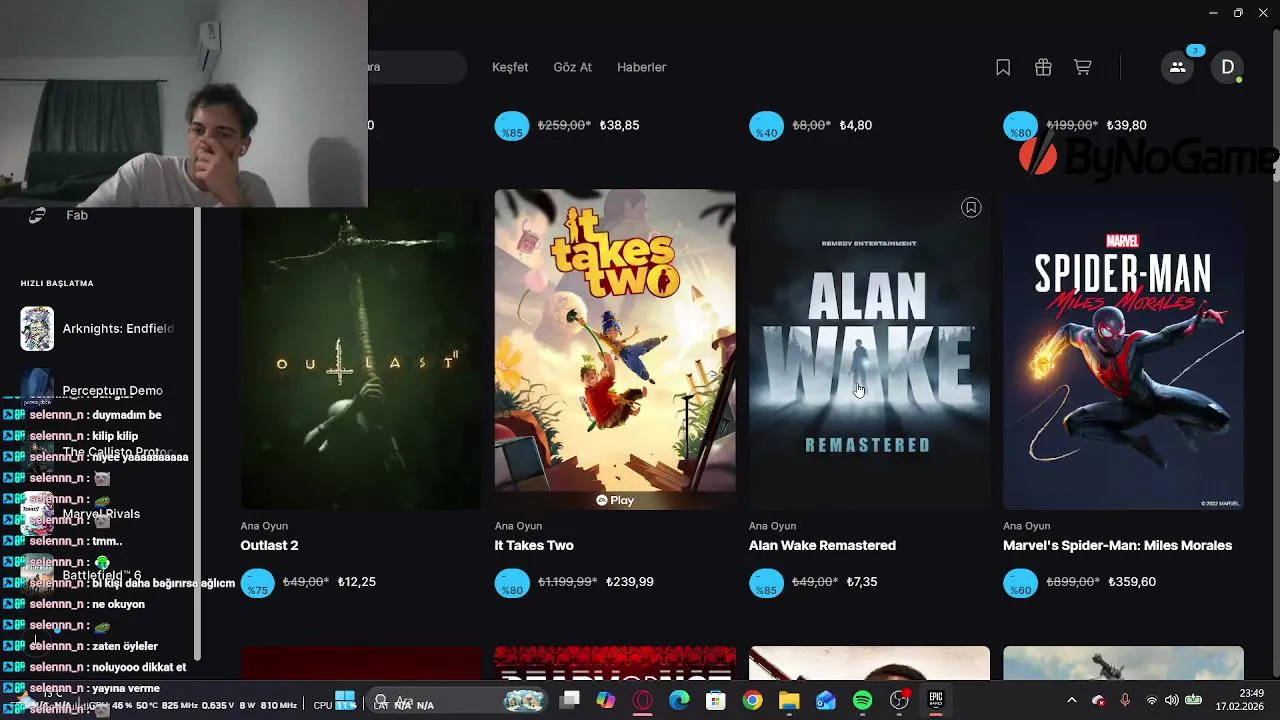This screenshot has height=720, width=1280.
Task: Open the Keşfet tab
Action: [x=510, y=67]
